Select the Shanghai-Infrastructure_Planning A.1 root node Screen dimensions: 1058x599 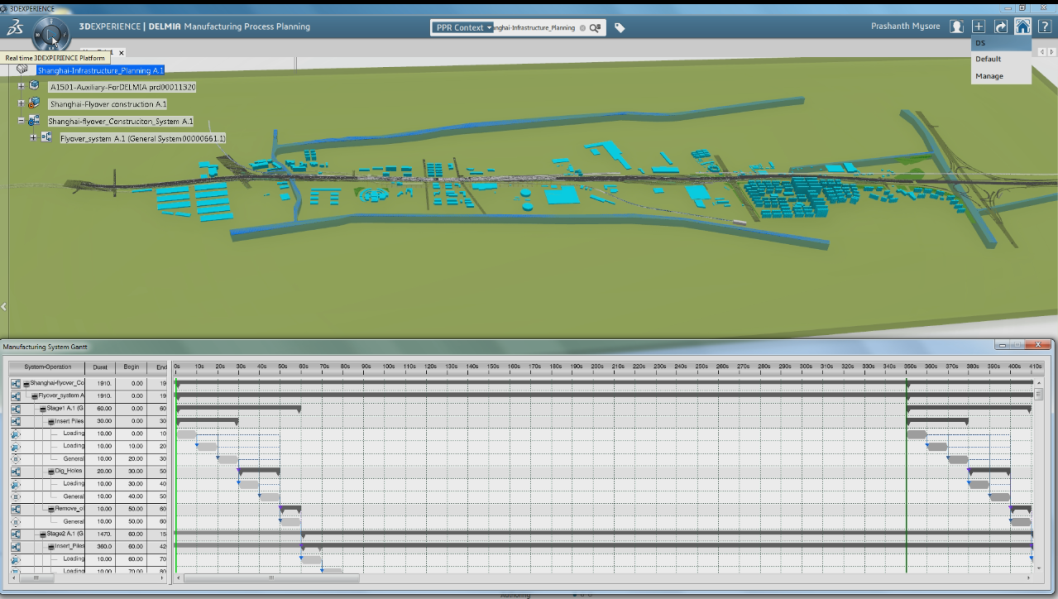100,70
